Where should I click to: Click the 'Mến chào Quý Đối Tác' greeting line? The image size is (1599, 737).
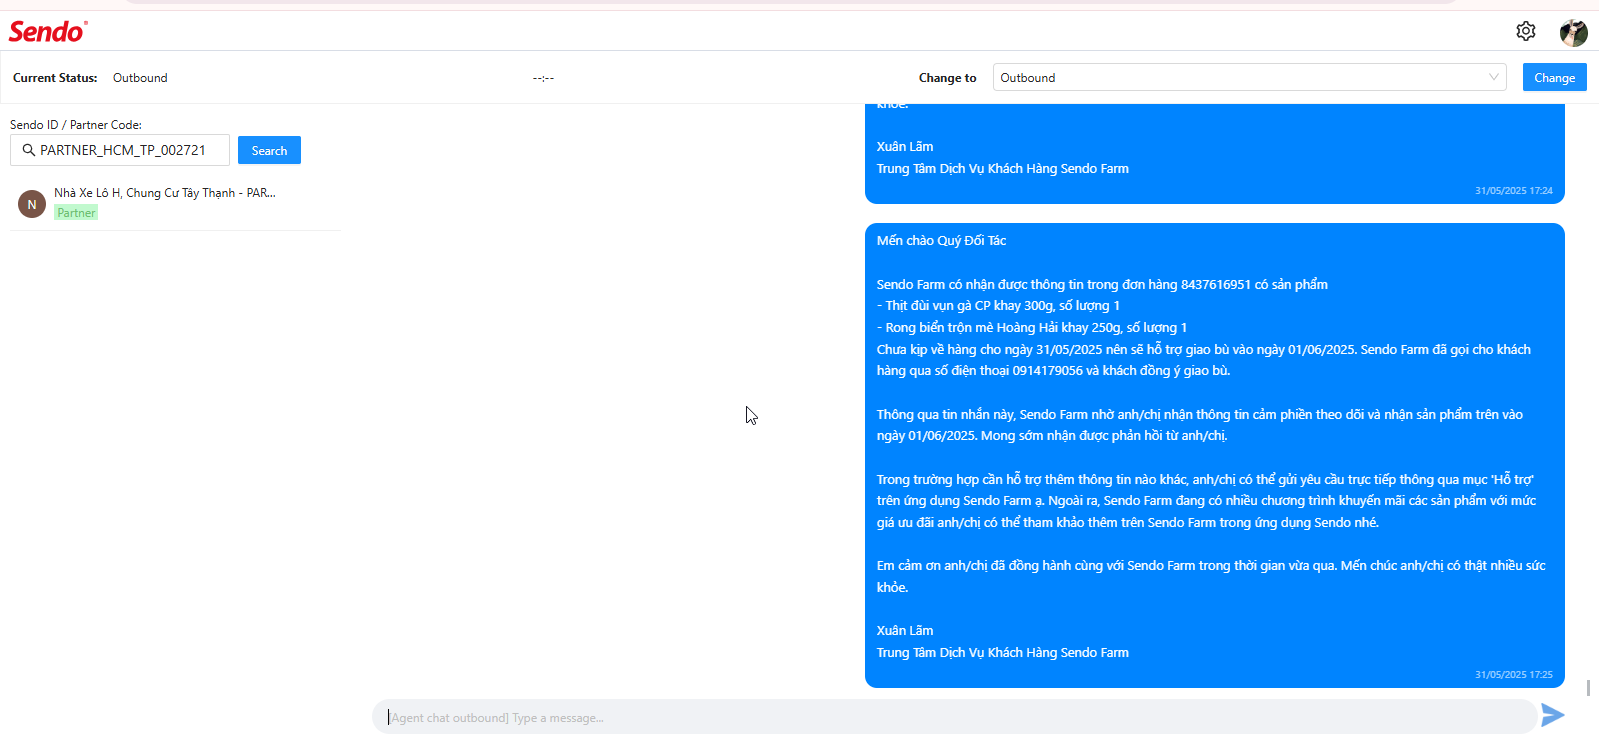tap(941, 241)
